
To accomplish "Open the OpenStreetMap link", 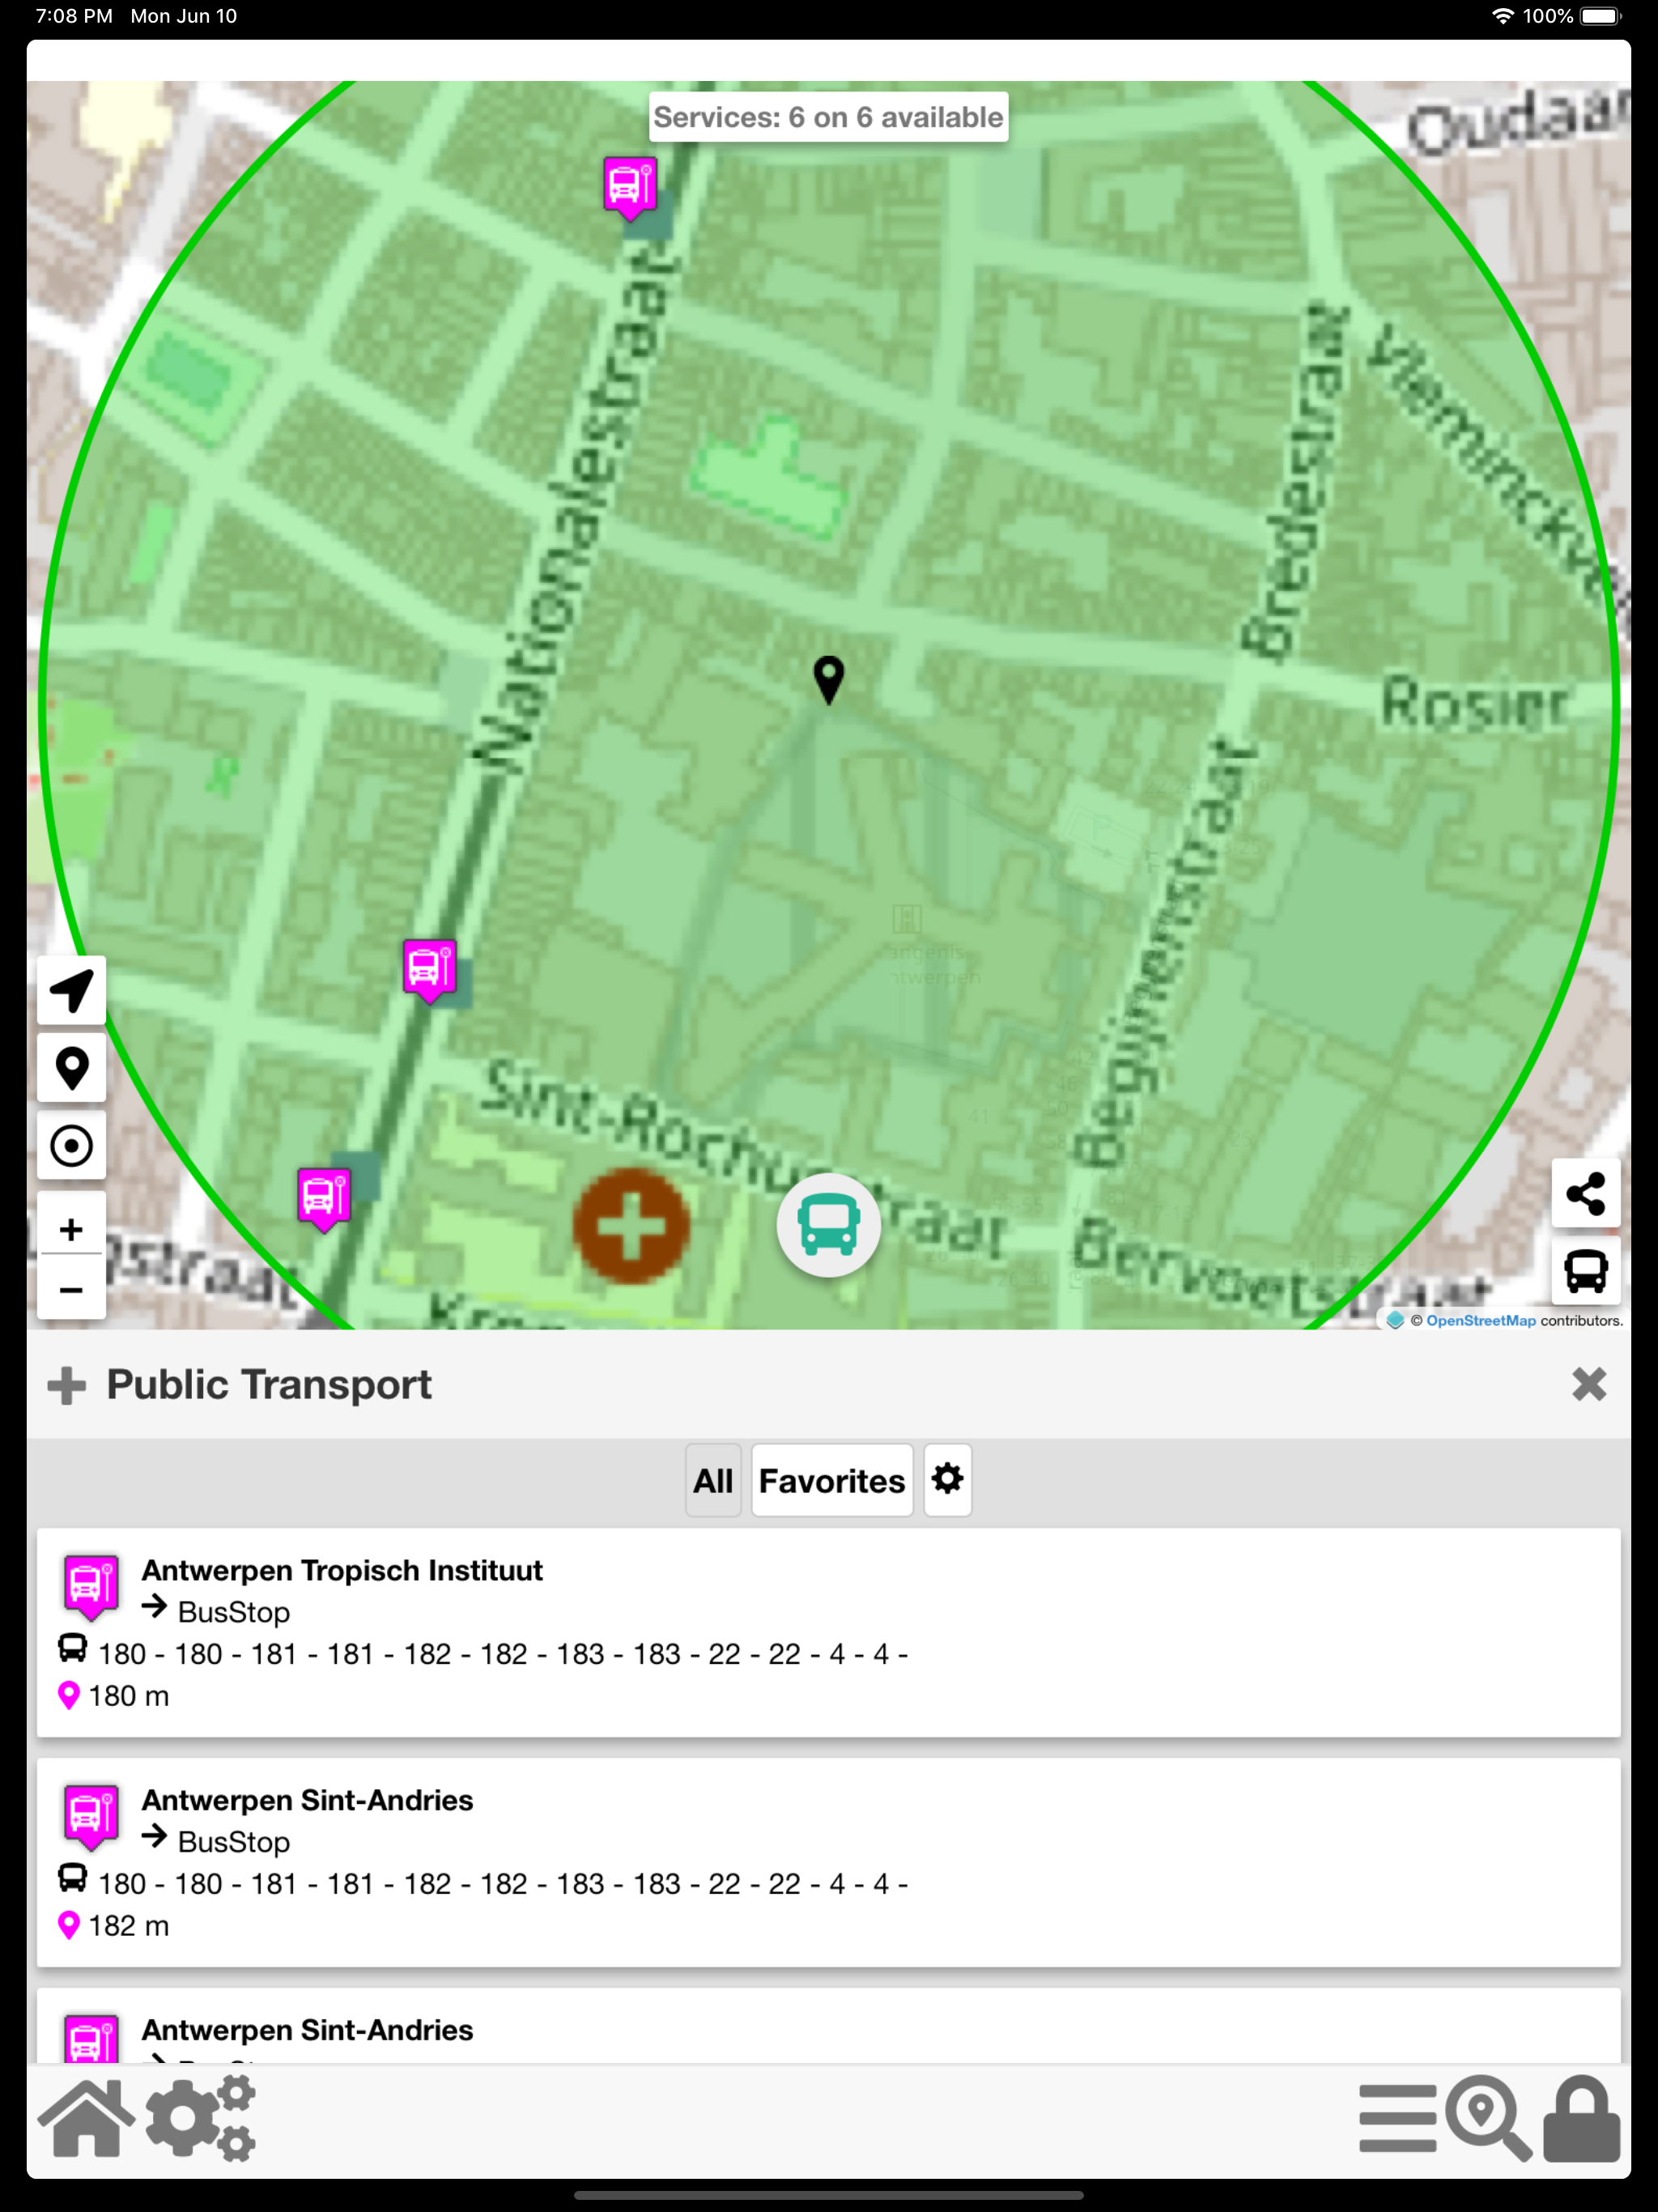I will coord(1480,1320).
